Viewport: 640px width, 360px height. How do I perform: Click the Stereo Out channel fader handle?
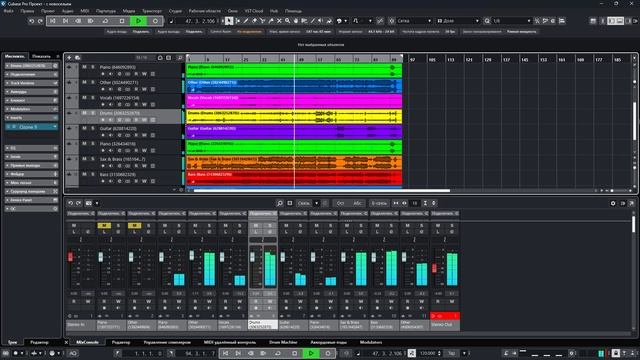(x=434, y=268)
